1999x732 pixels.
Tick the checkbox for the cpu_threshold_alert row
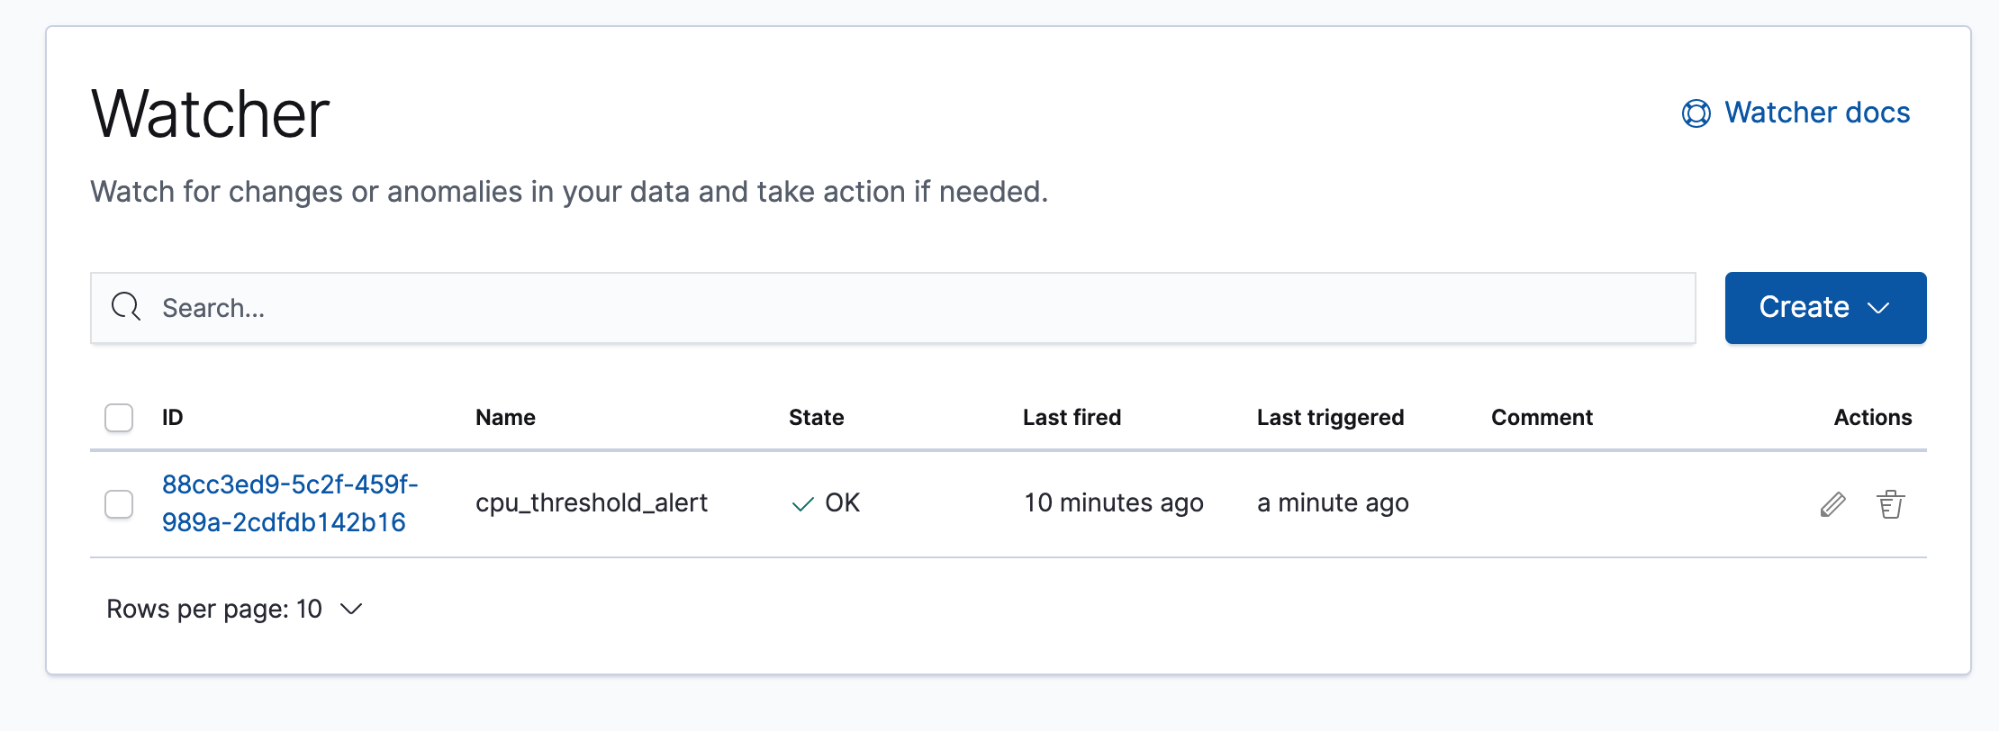click(x=119, y=504)
